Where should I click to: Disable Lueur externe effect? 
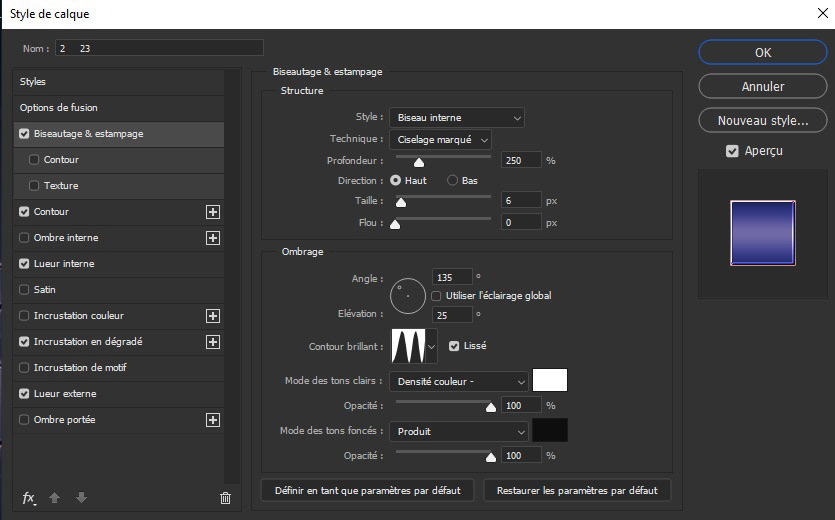pyautogui.click(x=24, y=394)
